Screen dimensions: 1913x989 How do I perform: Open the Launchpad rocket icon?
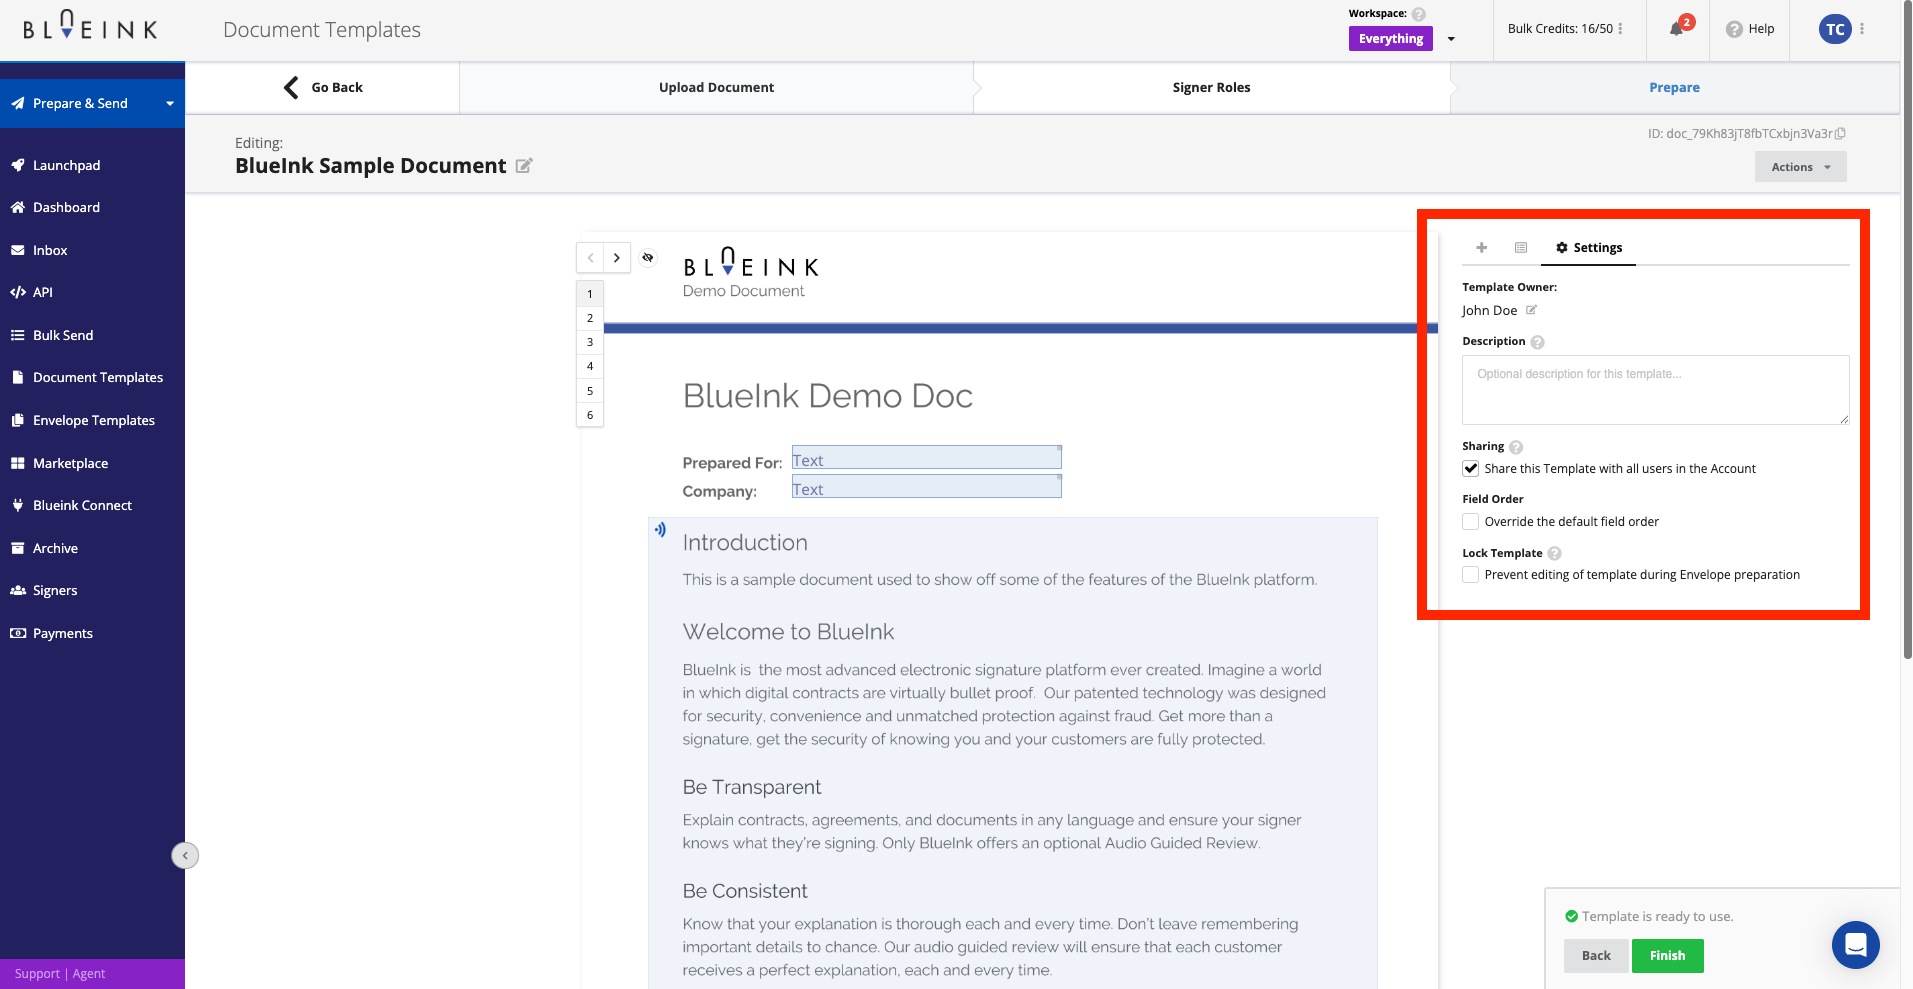tap(18, 165)
